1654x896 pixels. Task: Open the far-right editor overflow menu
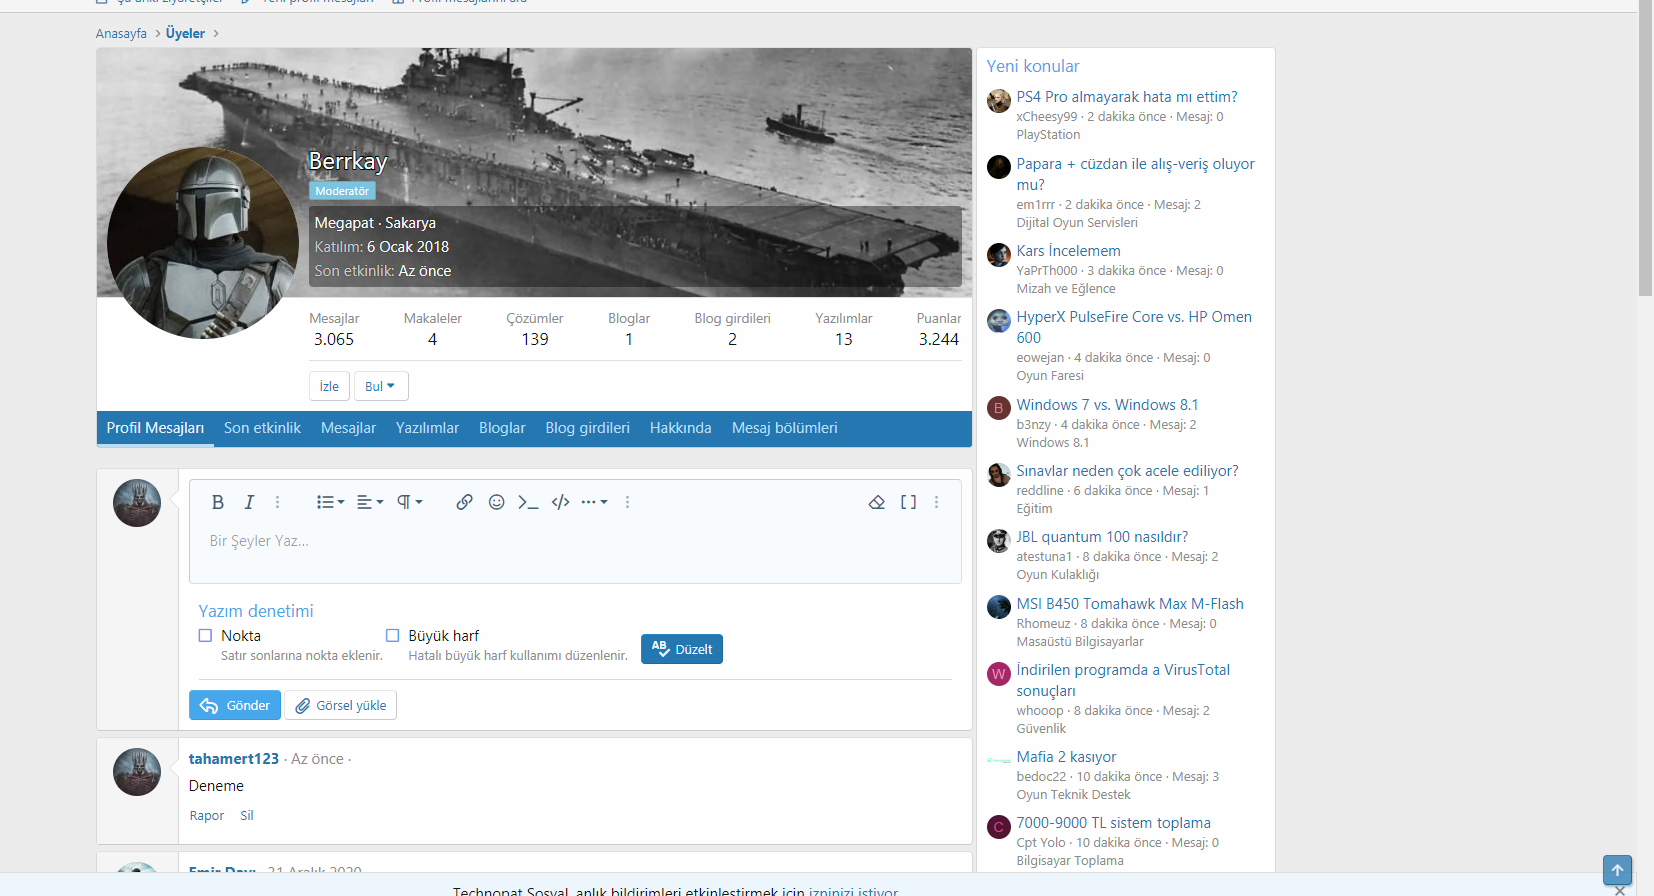936,502
